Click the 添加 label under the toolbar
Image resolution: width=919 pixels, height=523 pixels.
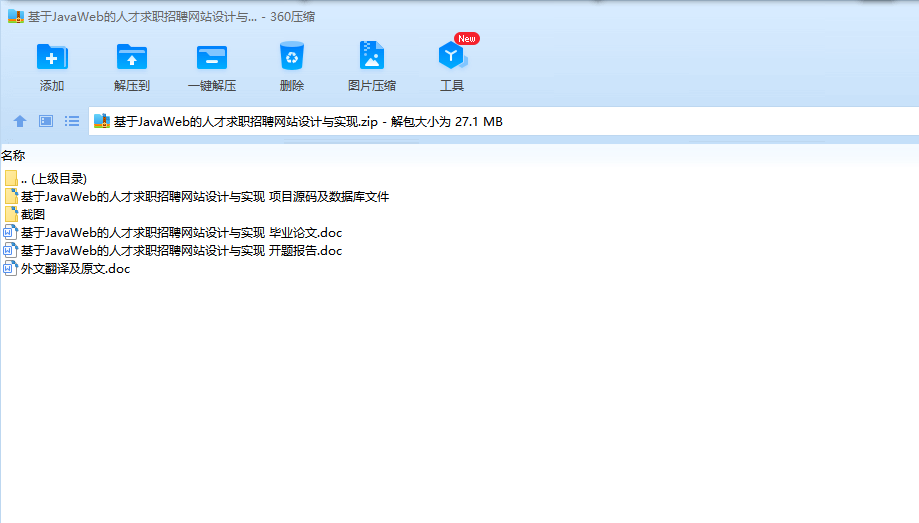click(x=52, y=86)
